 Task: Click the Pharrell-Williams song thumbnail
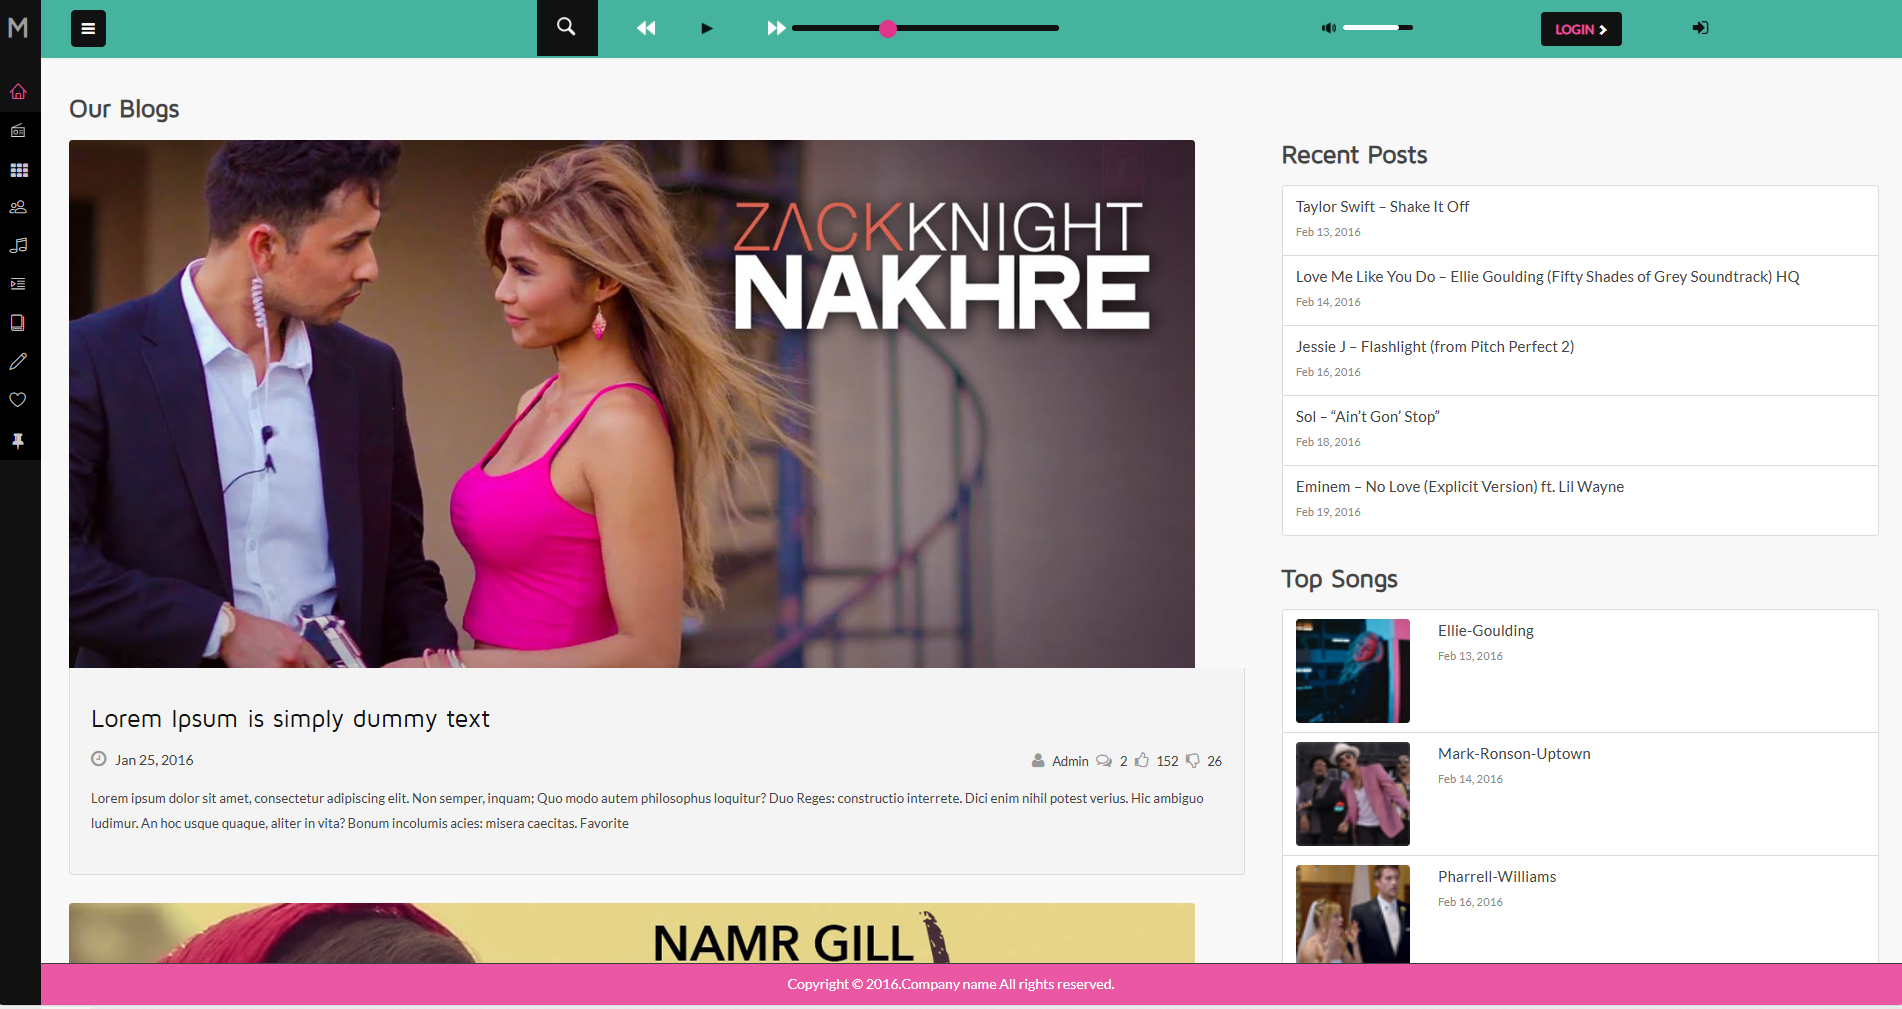[1353, 914]
